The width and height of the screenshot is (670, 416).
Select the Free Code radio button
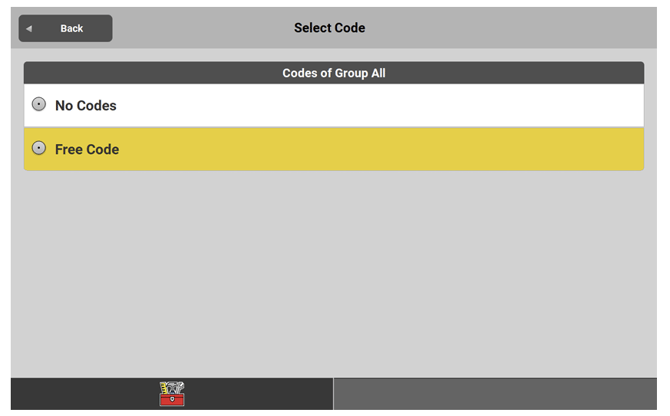[x=39, y=148]
